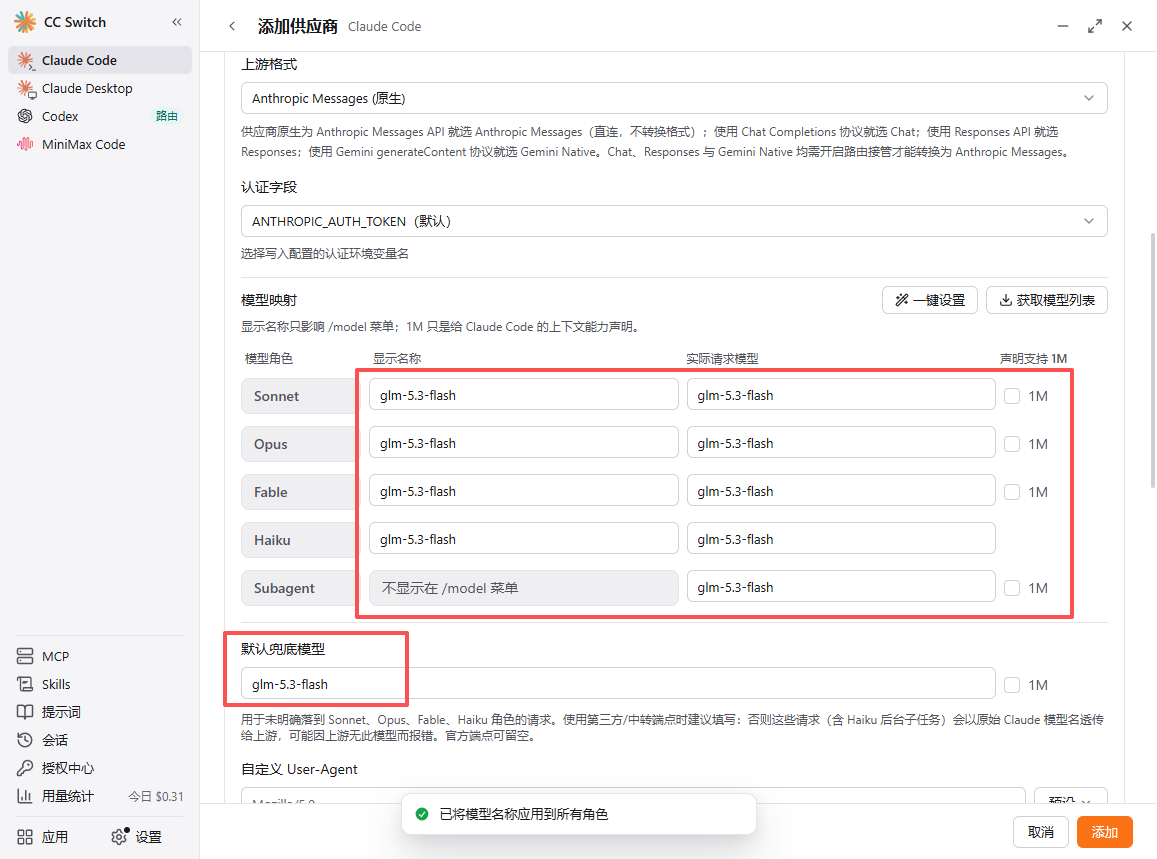Expand the ANTHROPIC_AUTH_TOKEN 认证字段 dropdown

click(x=674, y=221)
